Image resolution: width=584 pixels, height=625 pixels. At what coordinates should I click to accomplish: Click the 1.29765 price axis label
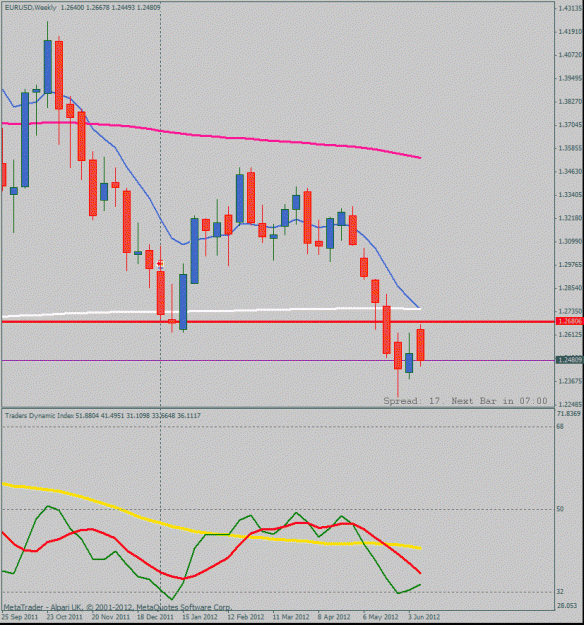(571, 264)
